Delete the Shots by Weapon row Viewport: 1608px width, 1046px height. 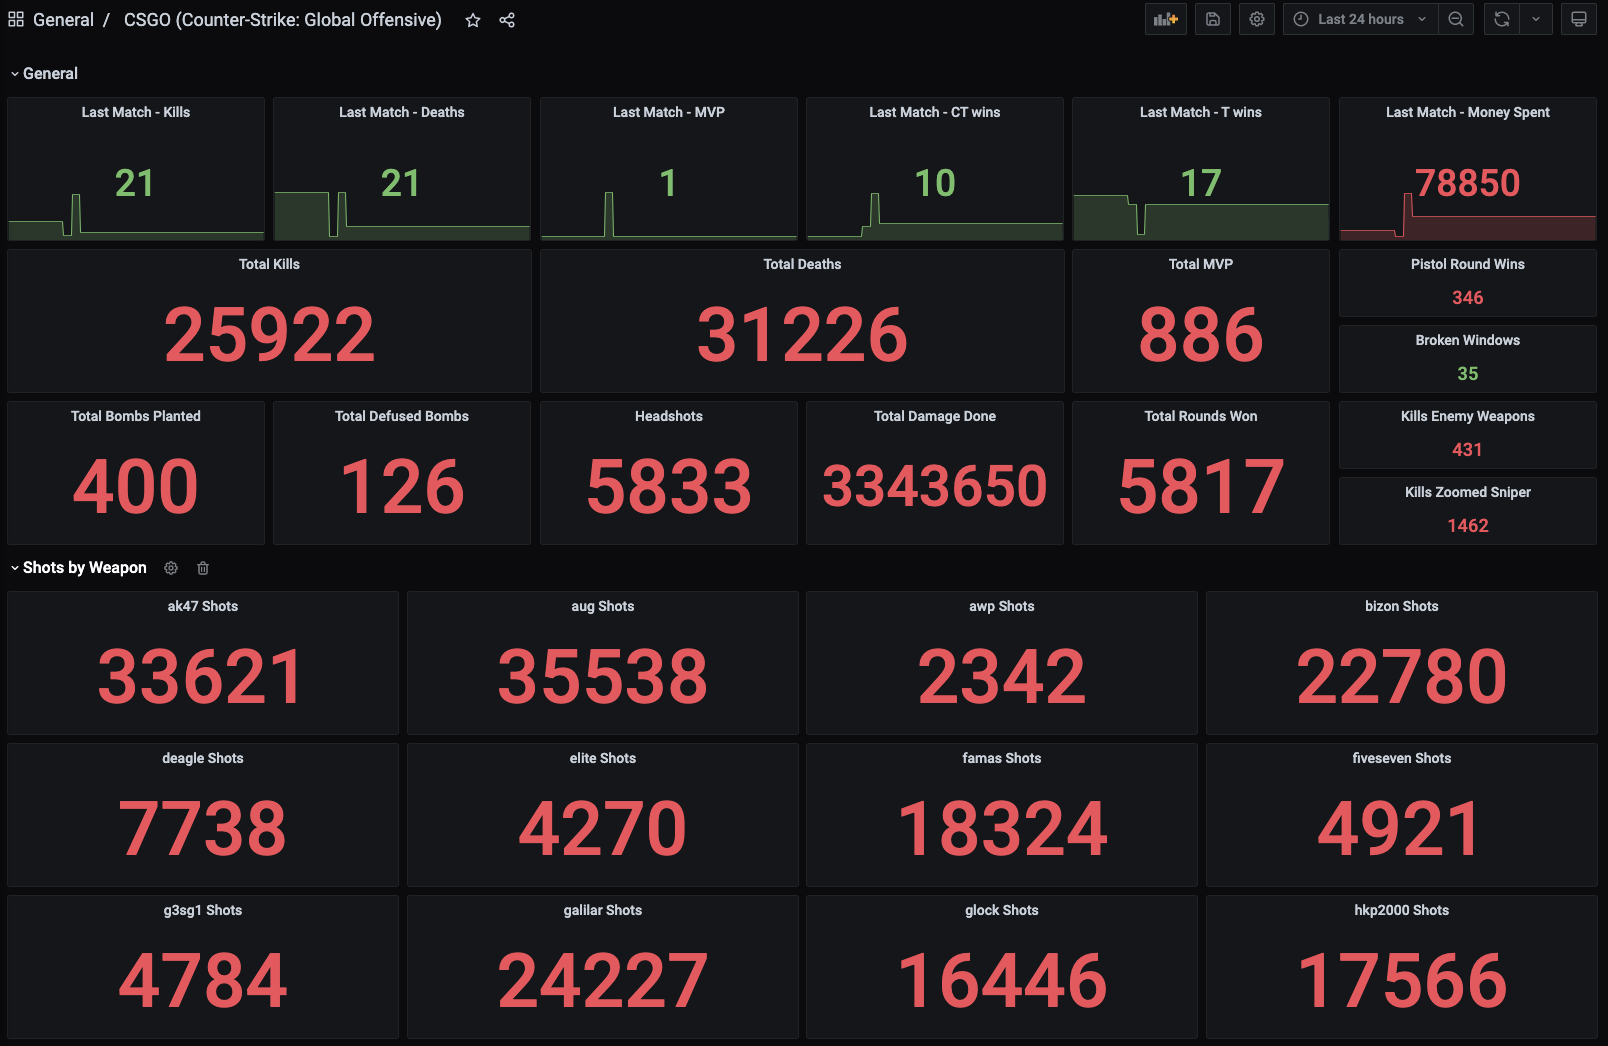203,568
